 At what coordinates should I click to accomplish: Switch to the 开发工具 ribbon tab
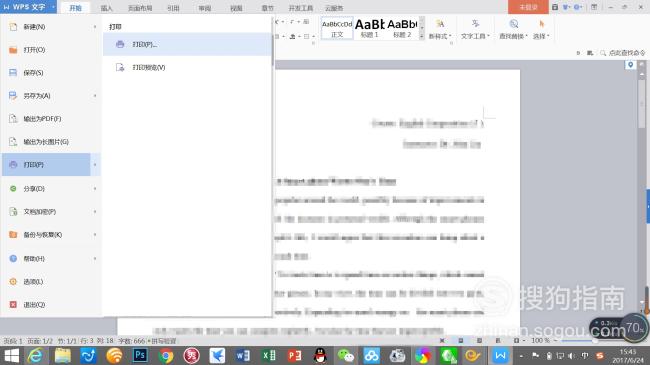click(x=301, y=8)
